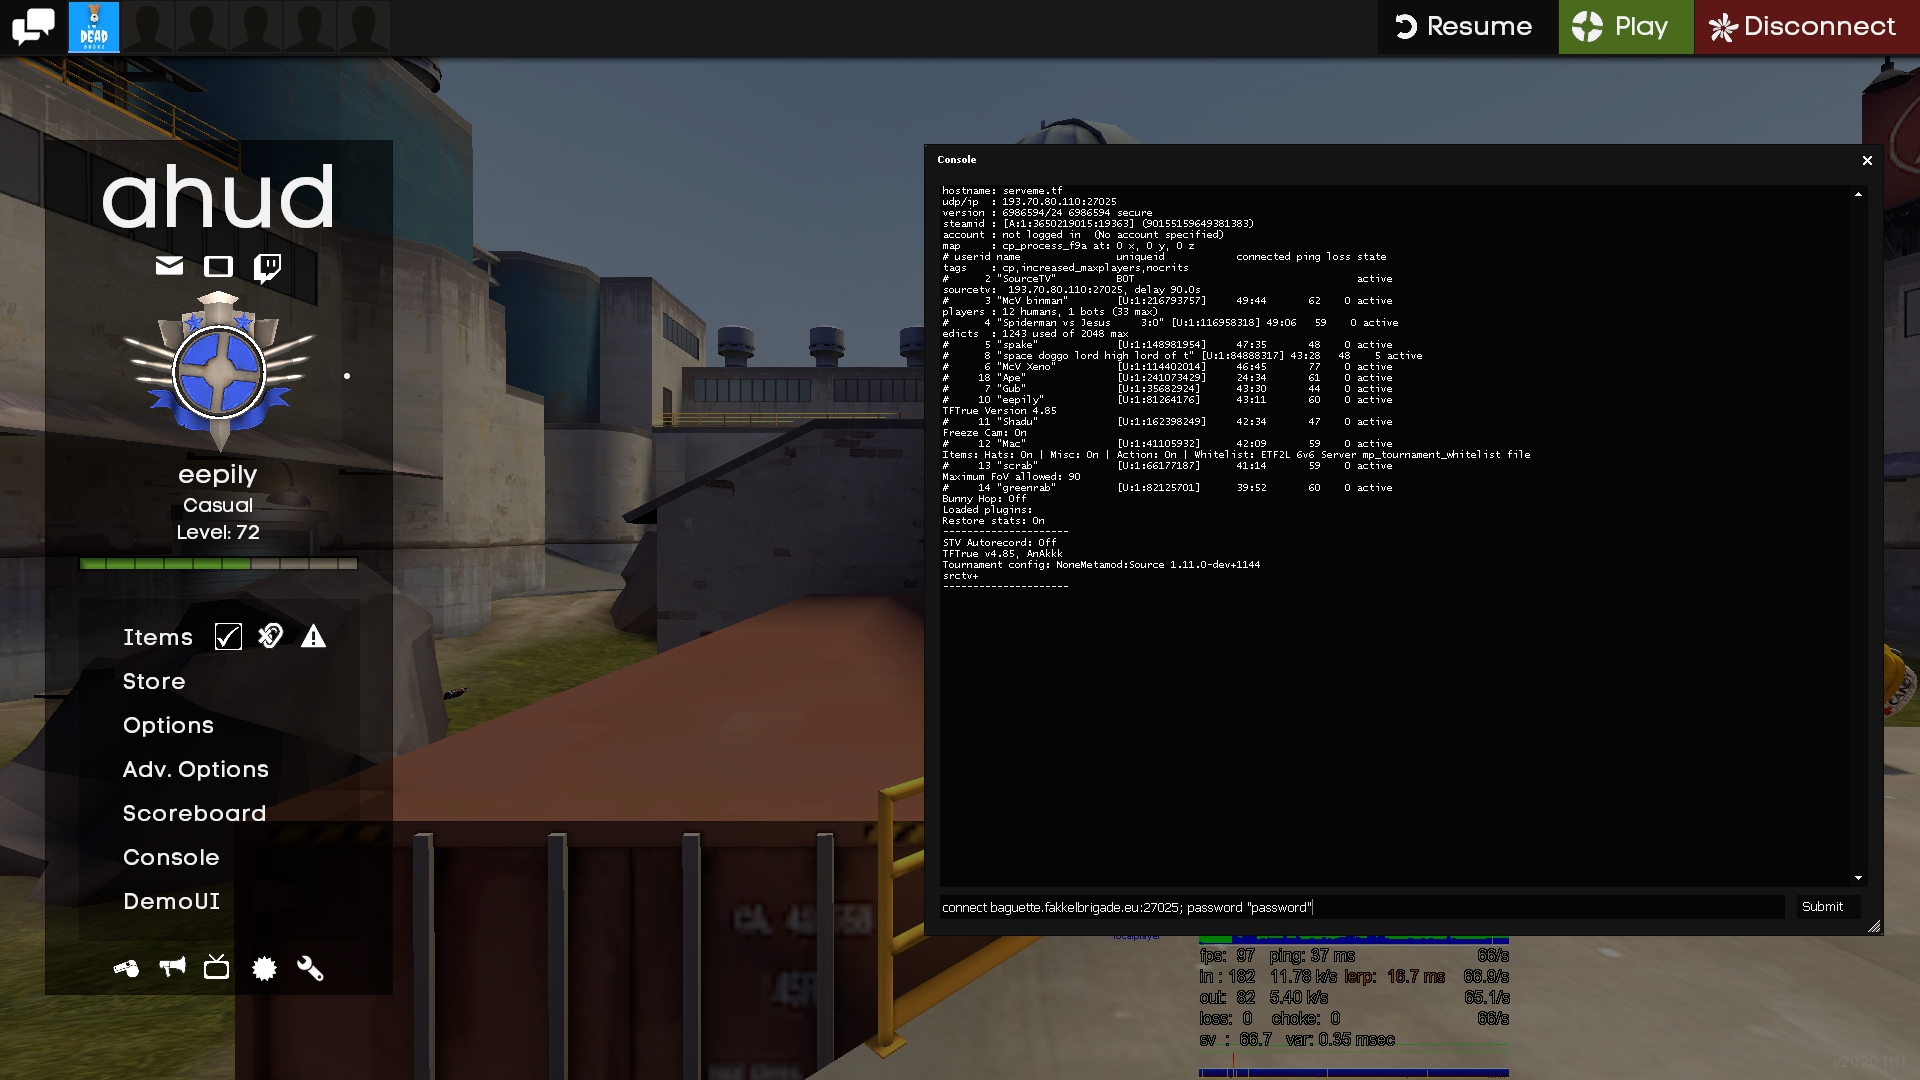The image size is (1920, 1080).
Task: Click the eepily player name
Action: click(x=218, y=474)
